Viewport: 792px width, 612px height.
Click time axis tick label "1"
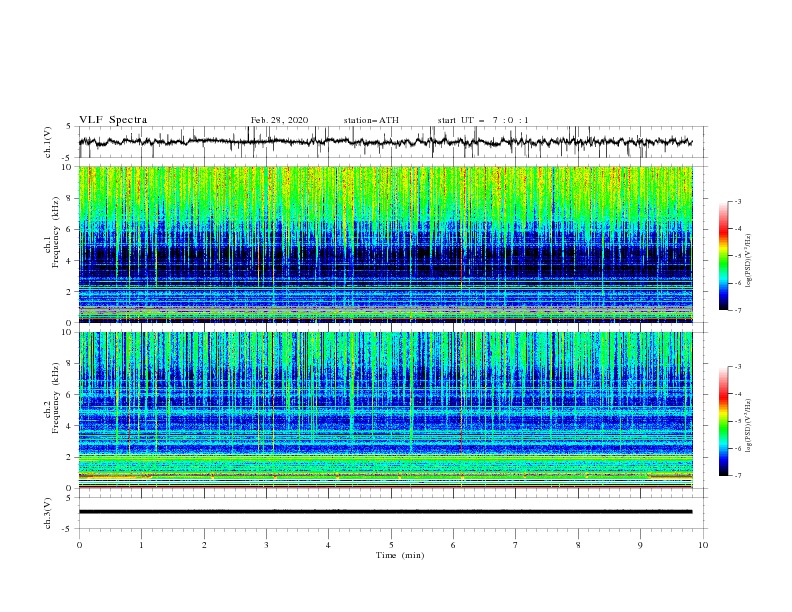point(141,545)
